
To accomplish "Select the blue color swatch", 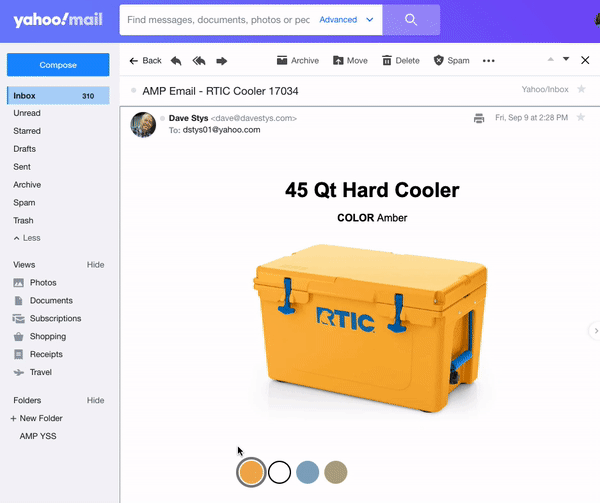I will tap(307, 472).
